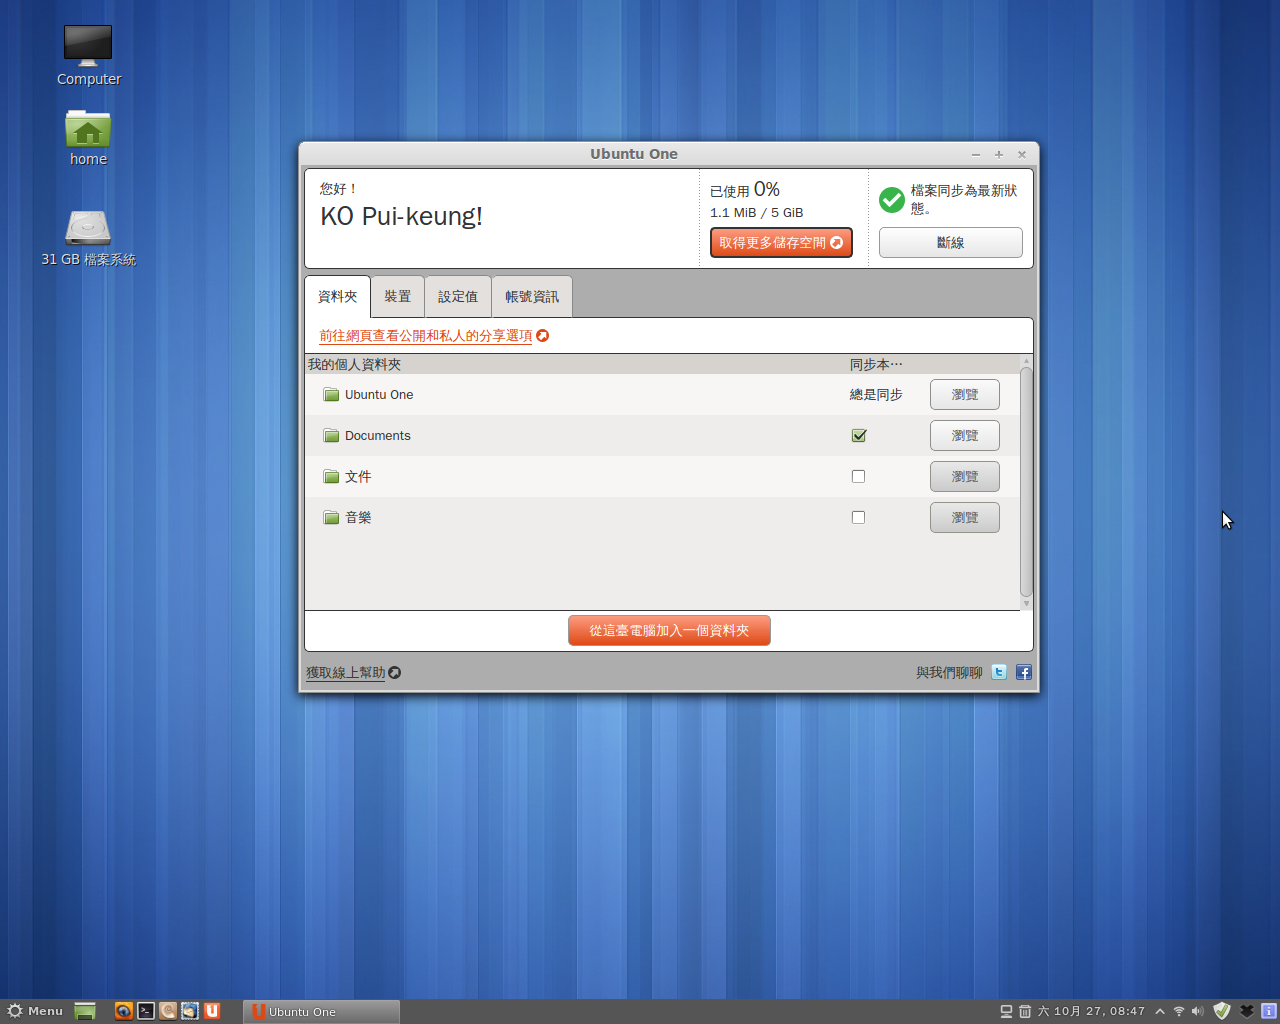Click the purple info tray icon
Image resolution: width=1280 pixels, height=1024 pixels.
tap(1269, 1011)
